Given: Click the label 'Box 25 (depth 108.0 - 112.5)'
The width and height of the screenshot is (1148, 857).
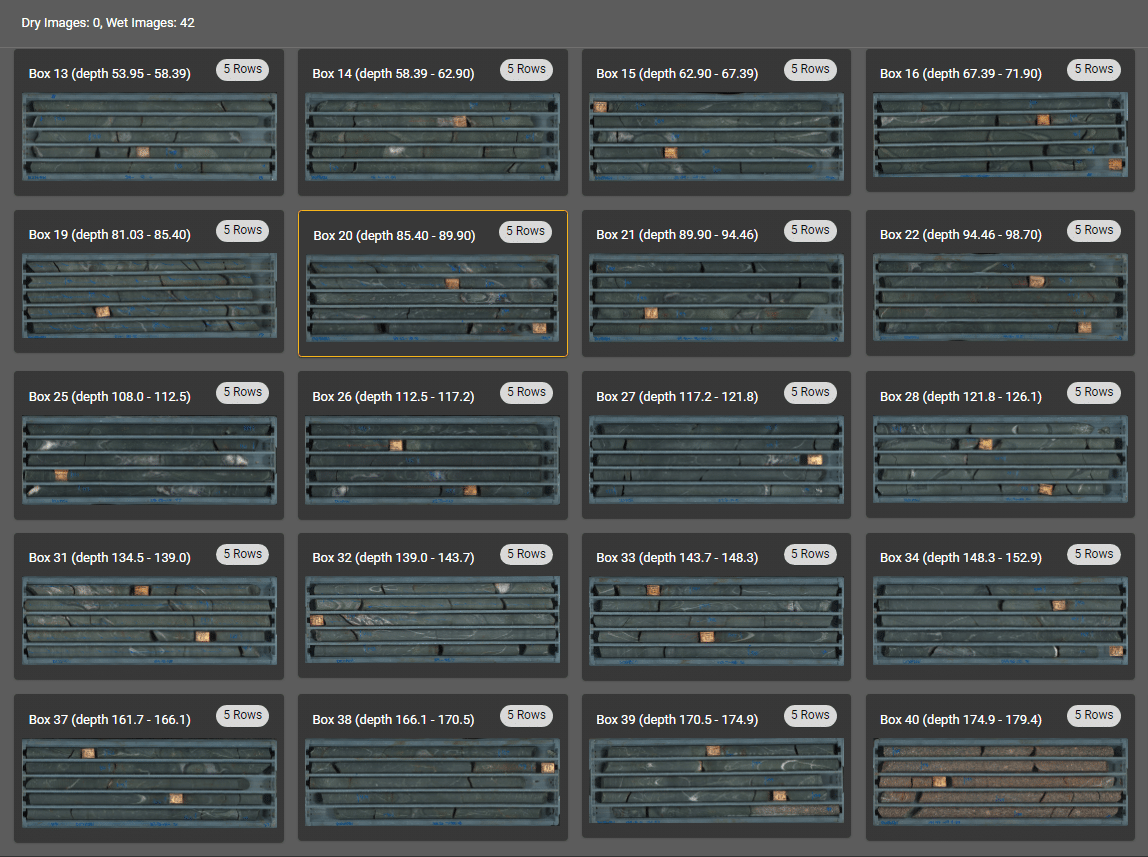Looking at the screenshot, I should 110,397.
